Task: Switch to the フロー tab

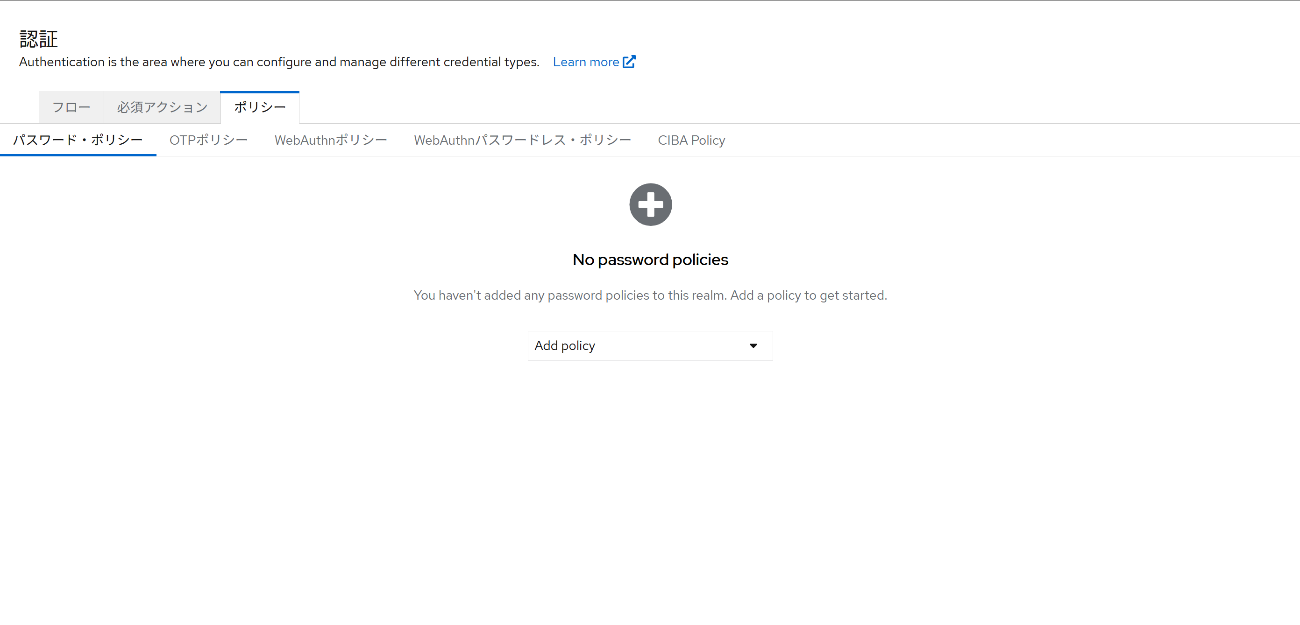Action: click(71, 107)
